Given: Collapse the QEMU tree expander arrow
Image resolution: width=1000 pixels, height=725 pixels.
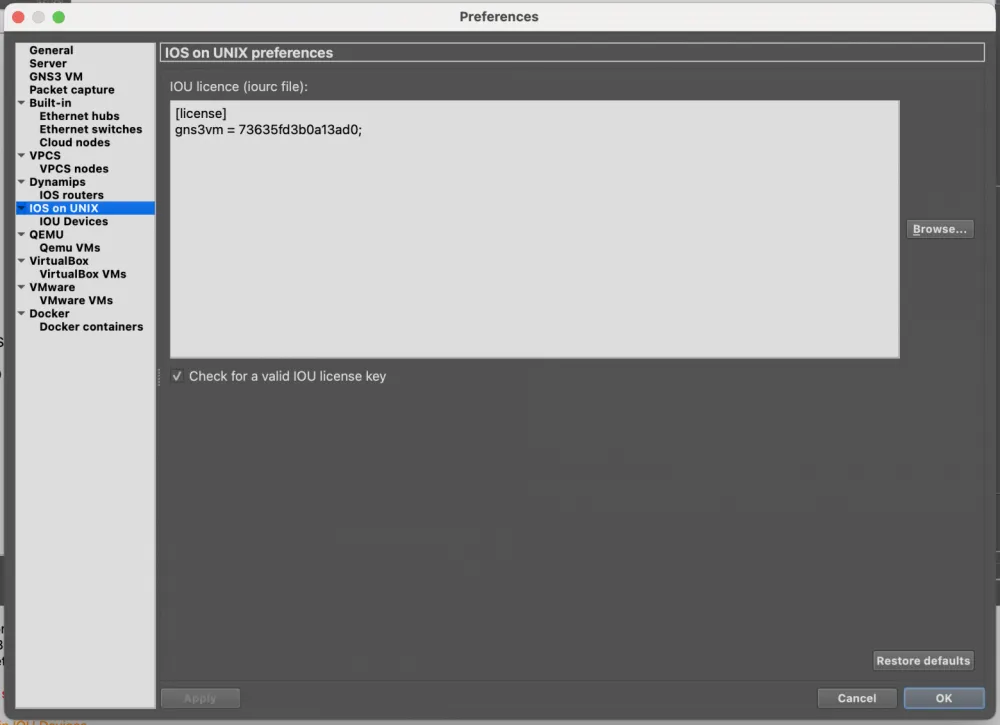Looking at the screenshot, I should pyautogui.click(x=21, y=235).
